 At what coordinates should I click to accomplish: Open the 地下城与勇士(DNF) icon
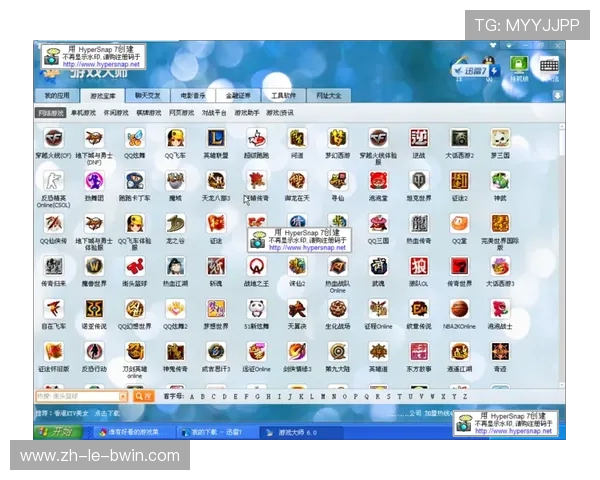(94, 138)
